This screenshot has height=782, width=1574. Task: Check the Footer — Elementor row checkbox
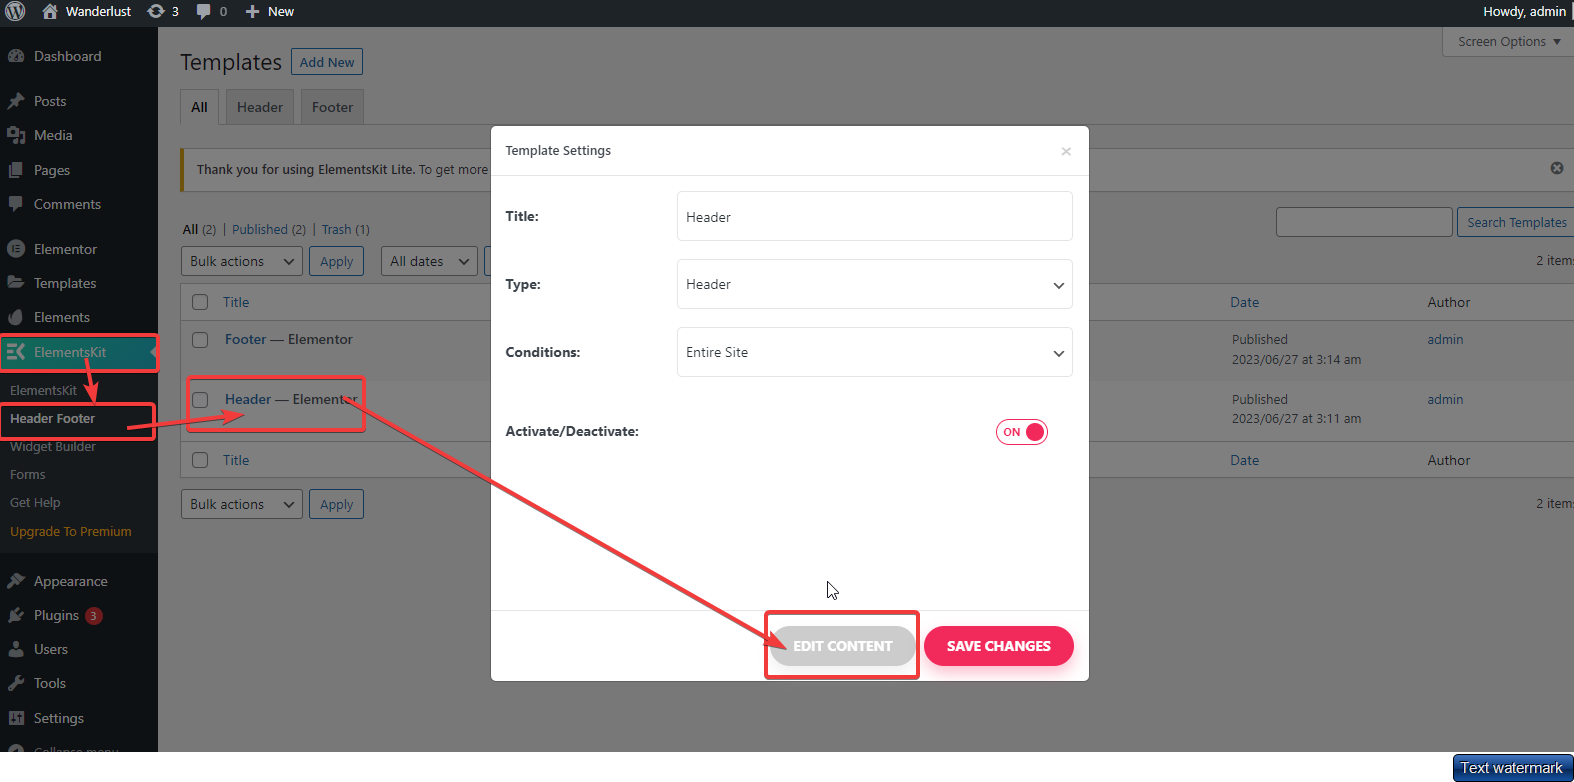click(x=200, y=340)
